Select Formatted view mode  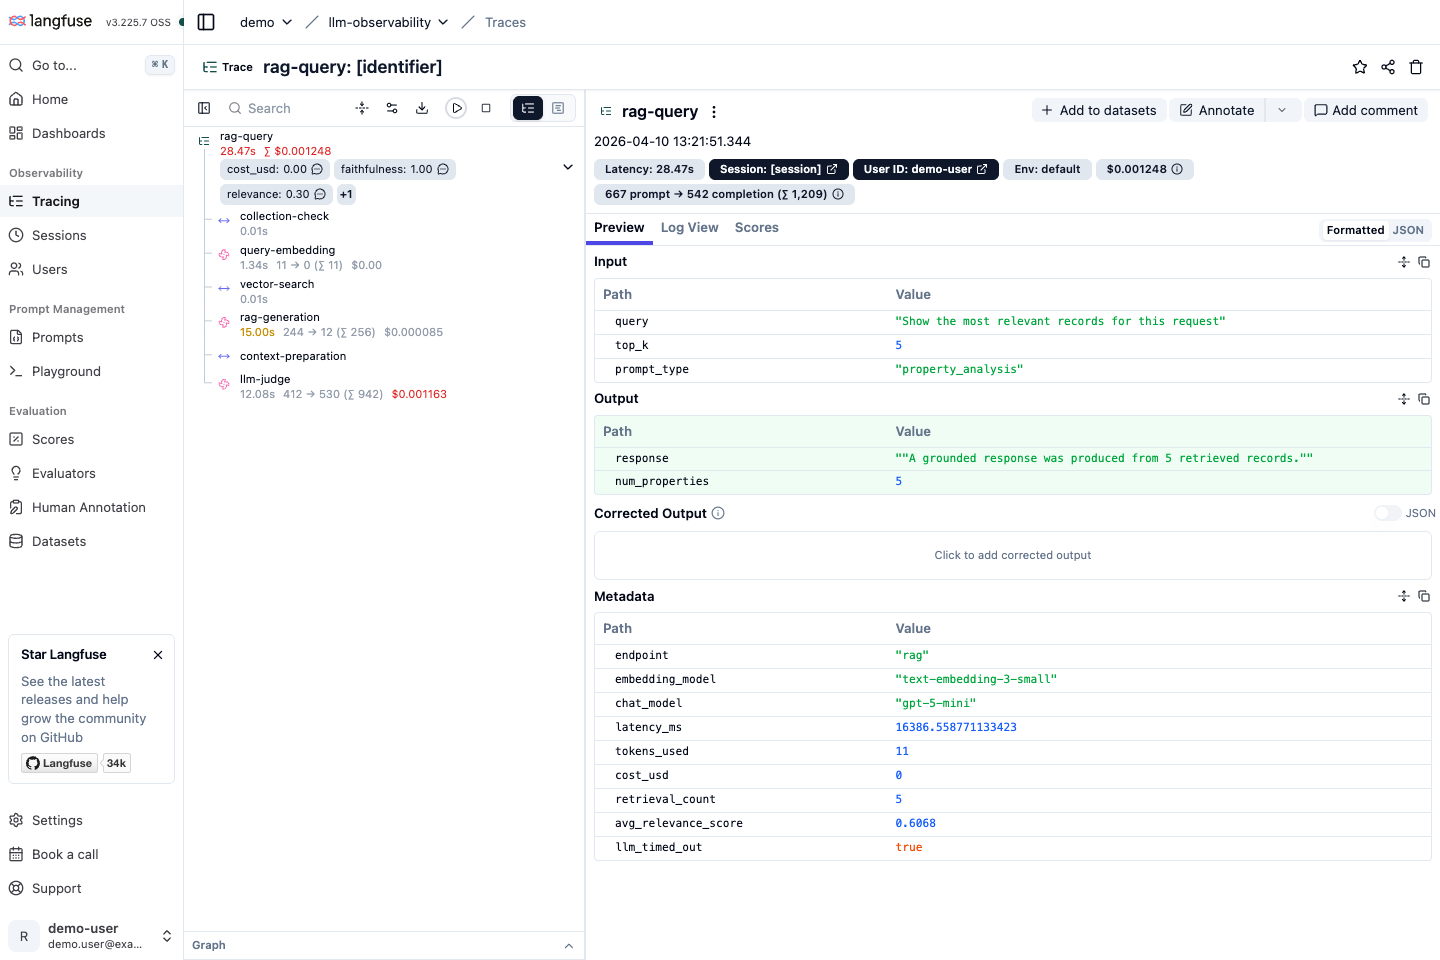tap(1355, 230)
